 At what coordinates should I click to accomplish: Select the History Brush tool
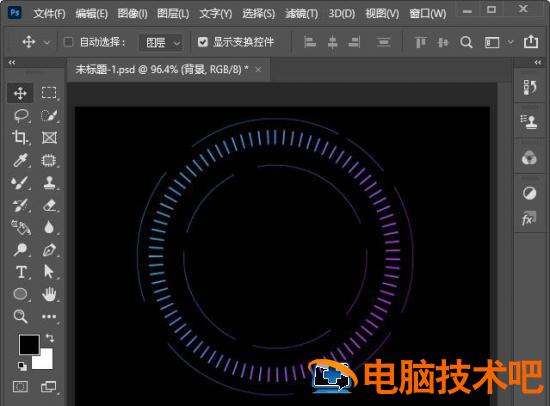[20, 205]
